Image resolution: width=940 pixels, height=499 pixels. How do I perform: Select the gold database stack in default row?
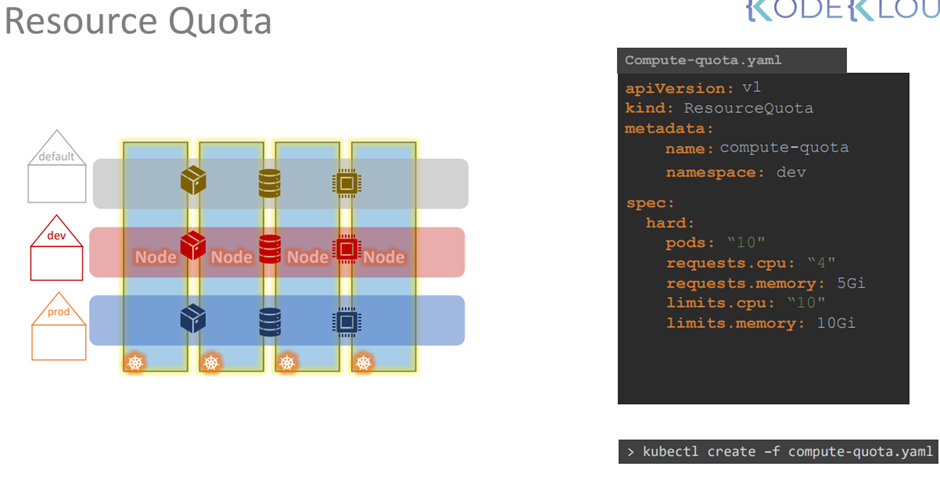pos(270,184)
